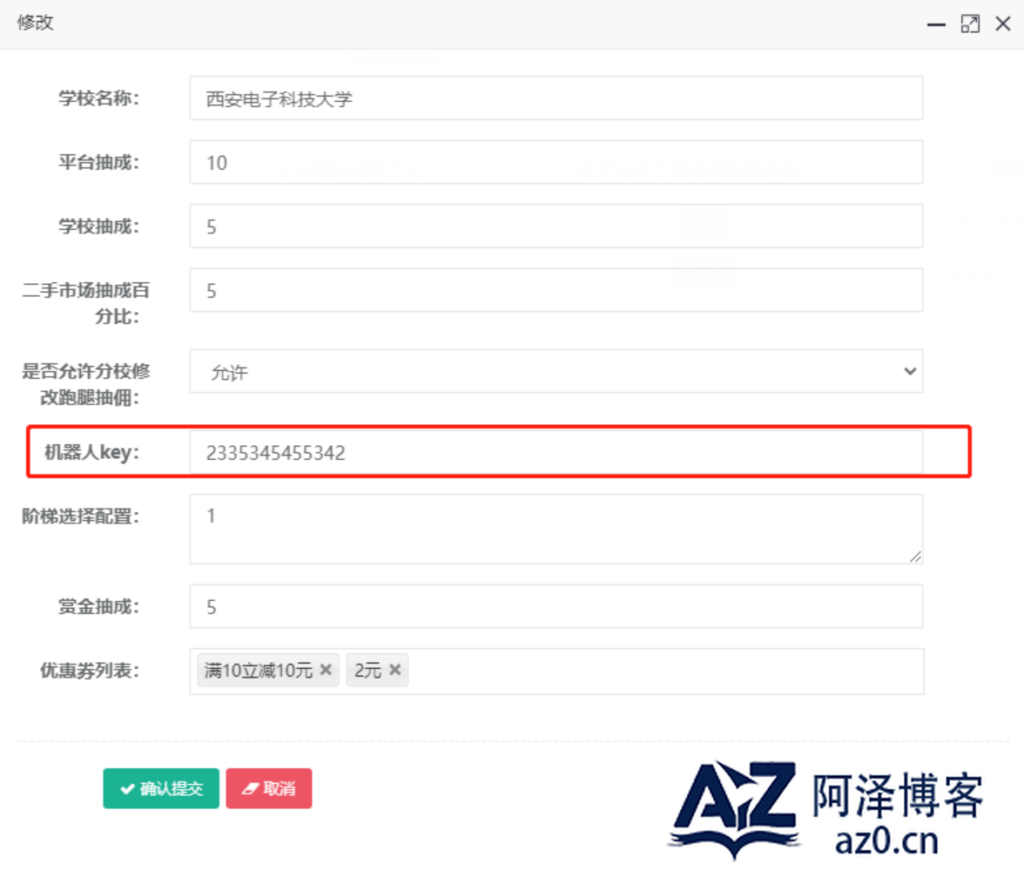Grab the textarea resize handle in 阶梯选择配置
The image size is (1024, 891).
tap(916, 557)
